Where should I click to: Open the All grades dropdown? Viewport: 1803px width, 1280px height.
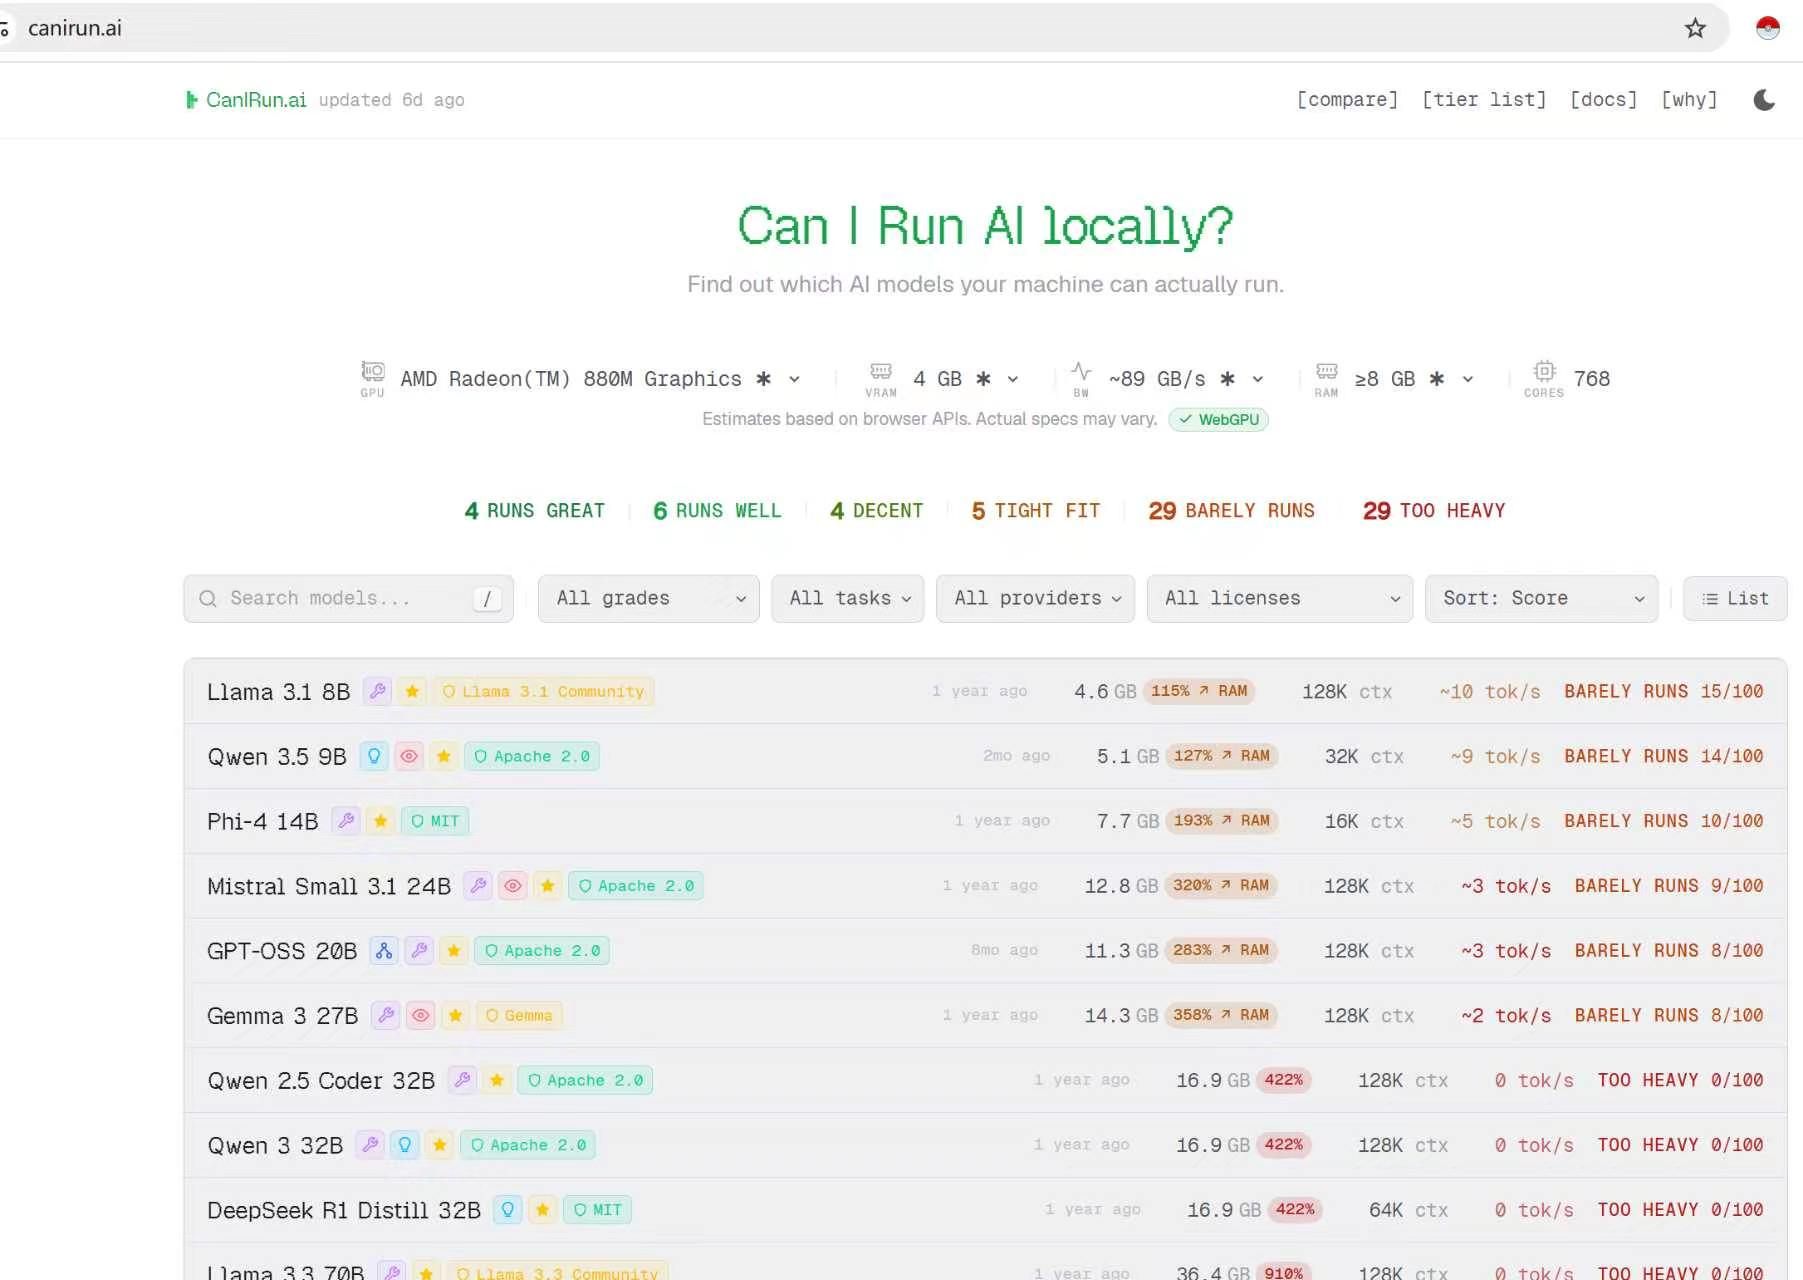[648, 598]
